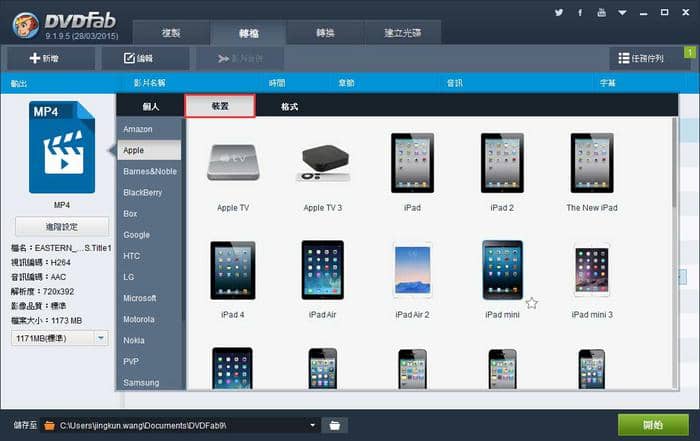Select Microsoft in the brand list
This screenshot has width=700, height=441.
tap(149, 298)
